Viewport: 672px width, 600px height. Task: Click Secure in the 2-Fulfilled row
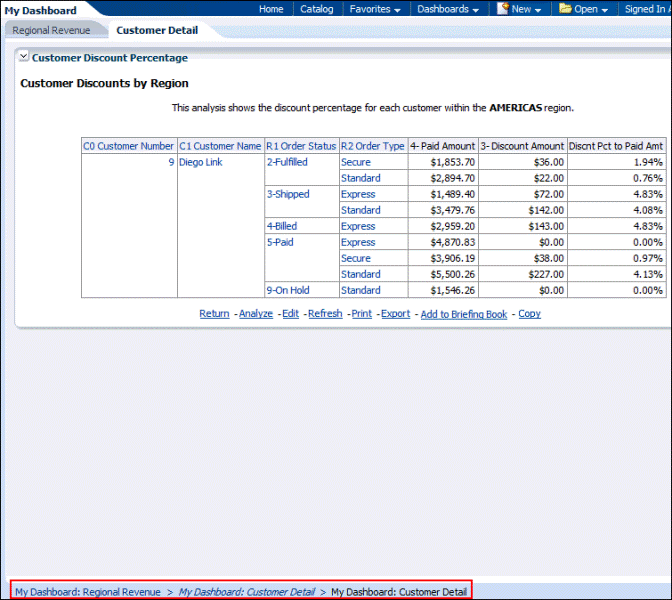click(x=356, y=162)
